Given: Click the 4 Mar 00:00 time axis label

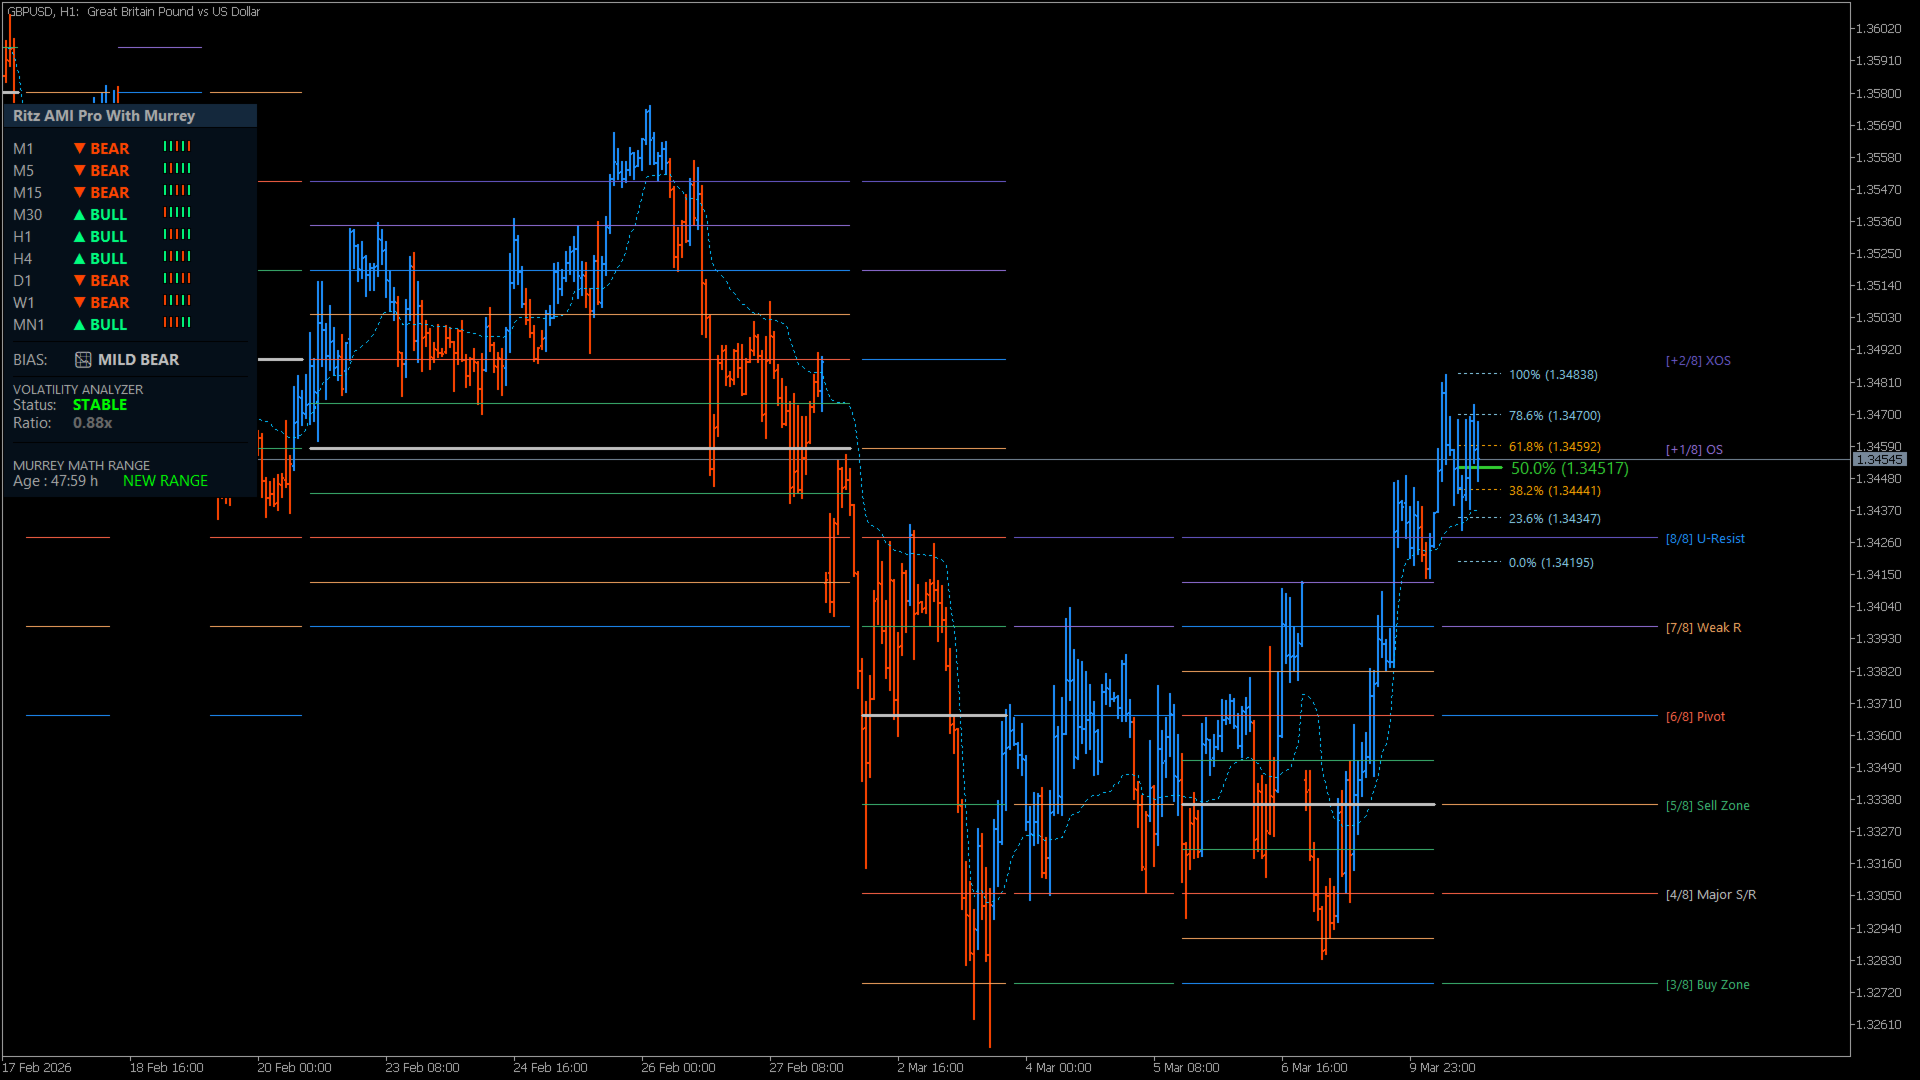Looking at the screenshot, I should coord(1058,1067).
